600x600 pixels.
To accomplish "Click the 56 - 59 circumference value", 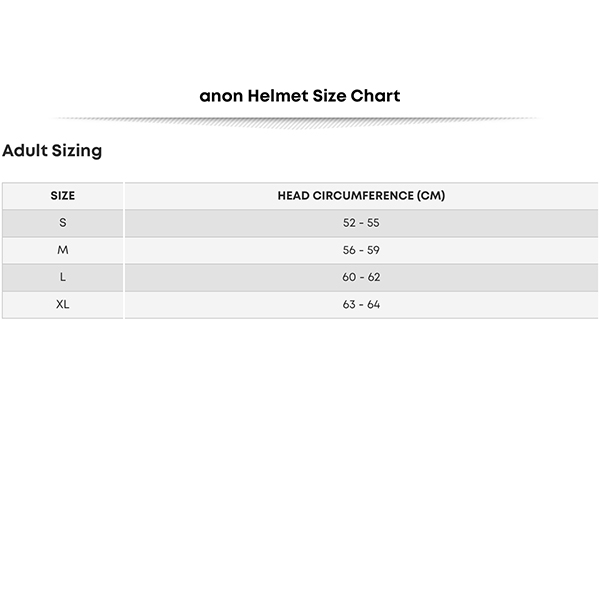I will [361, 250].
